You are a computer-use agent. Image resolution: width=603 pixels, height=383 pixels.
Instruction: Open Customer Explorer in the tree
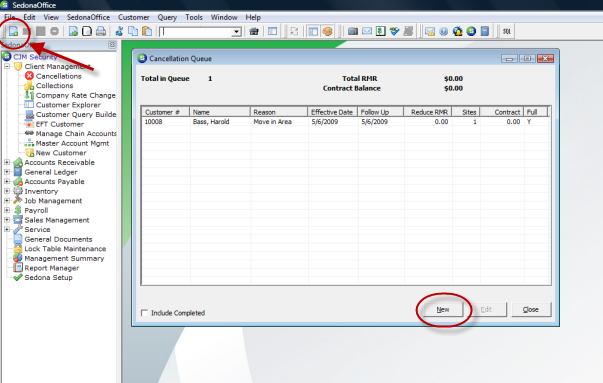point(68,105)
